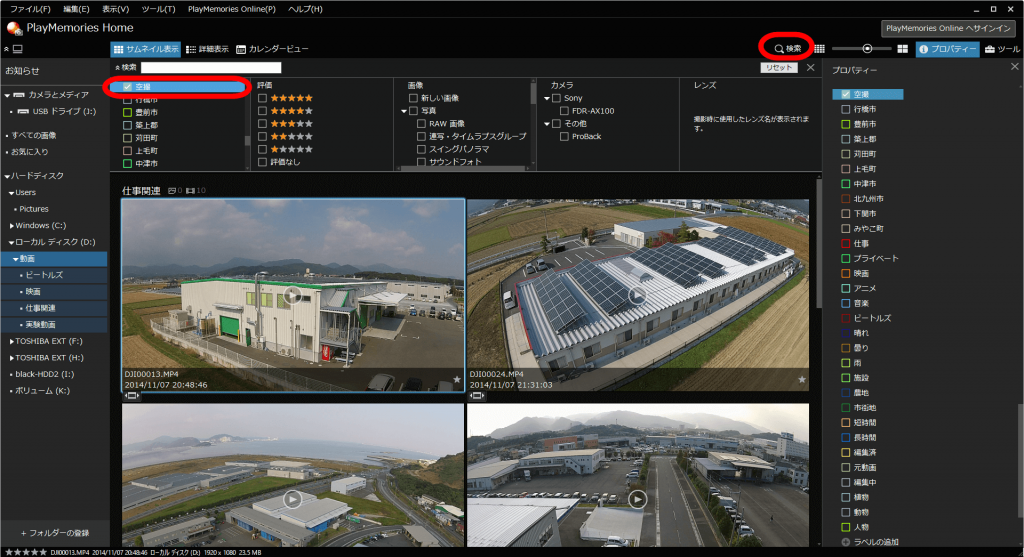Expand the Windows (C:) drive node

tap(12, 226)
